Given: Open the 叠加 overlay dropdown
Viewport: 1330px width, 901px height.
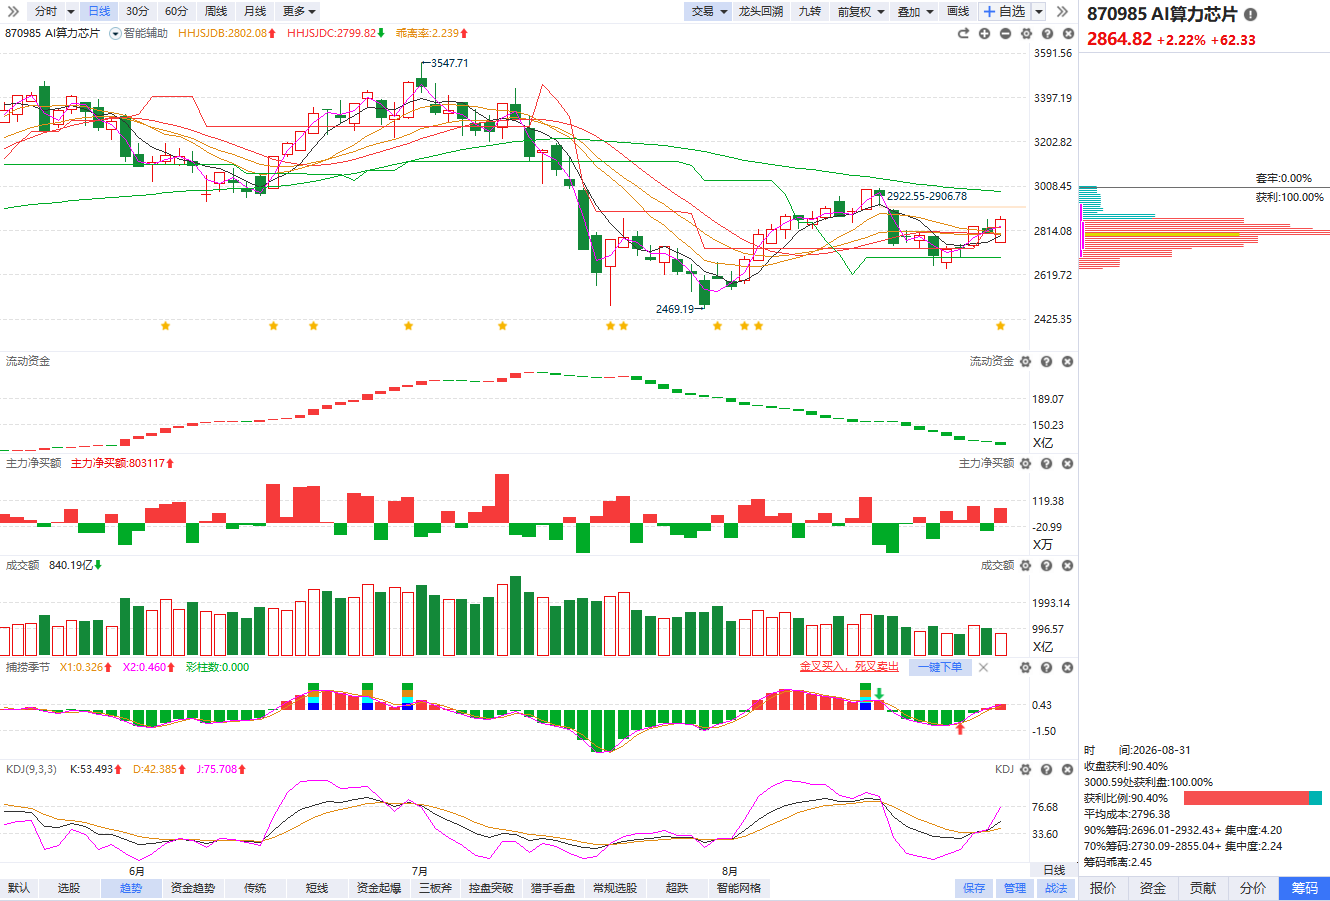Looking at the screenshot, I should point(915,11).
